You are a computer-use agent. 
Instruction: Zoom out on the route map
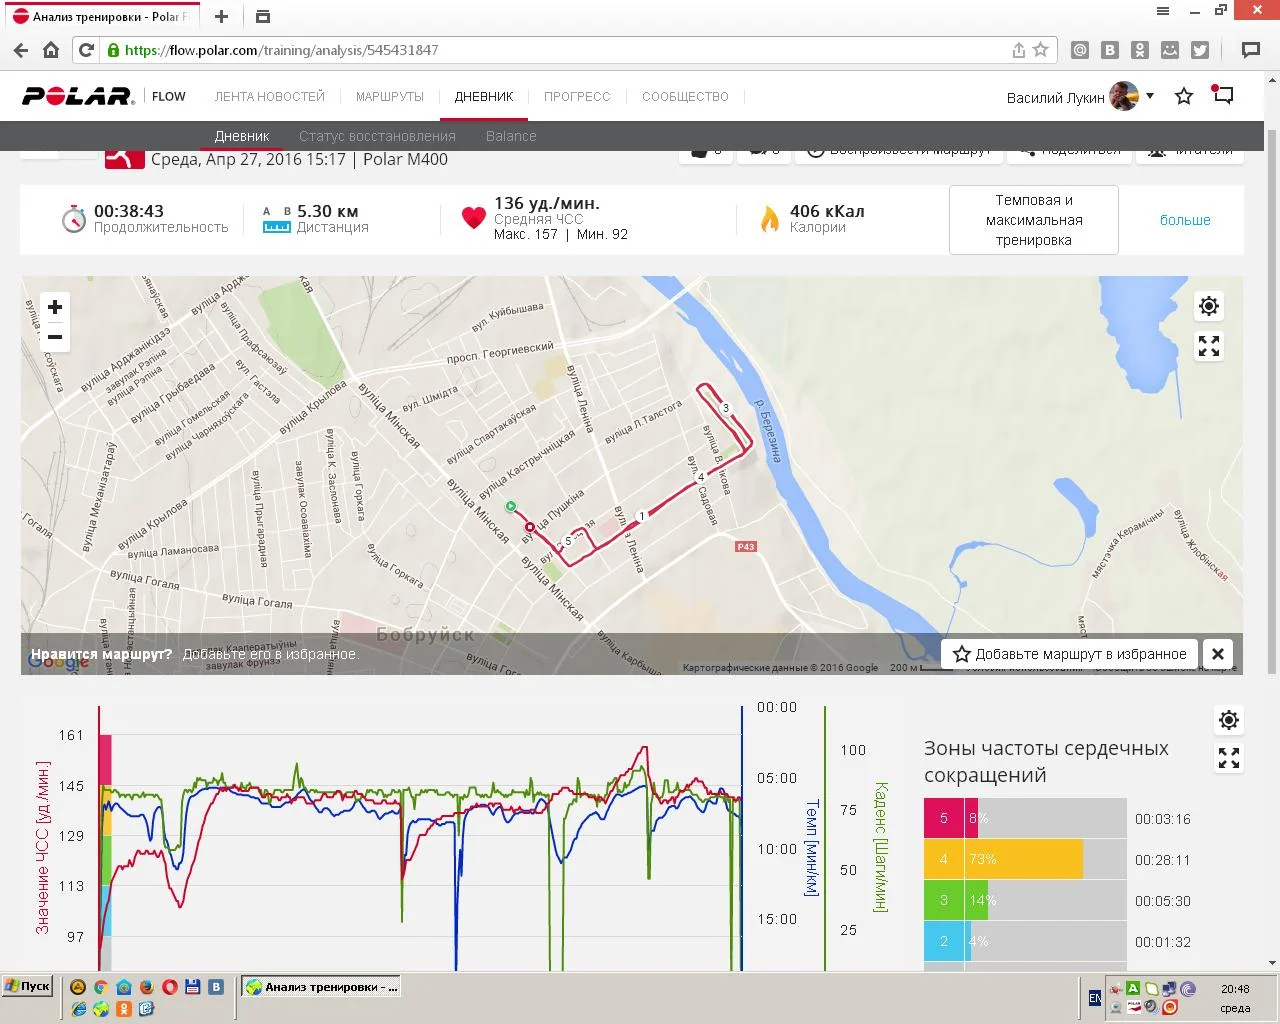click(x=55, y=337)
